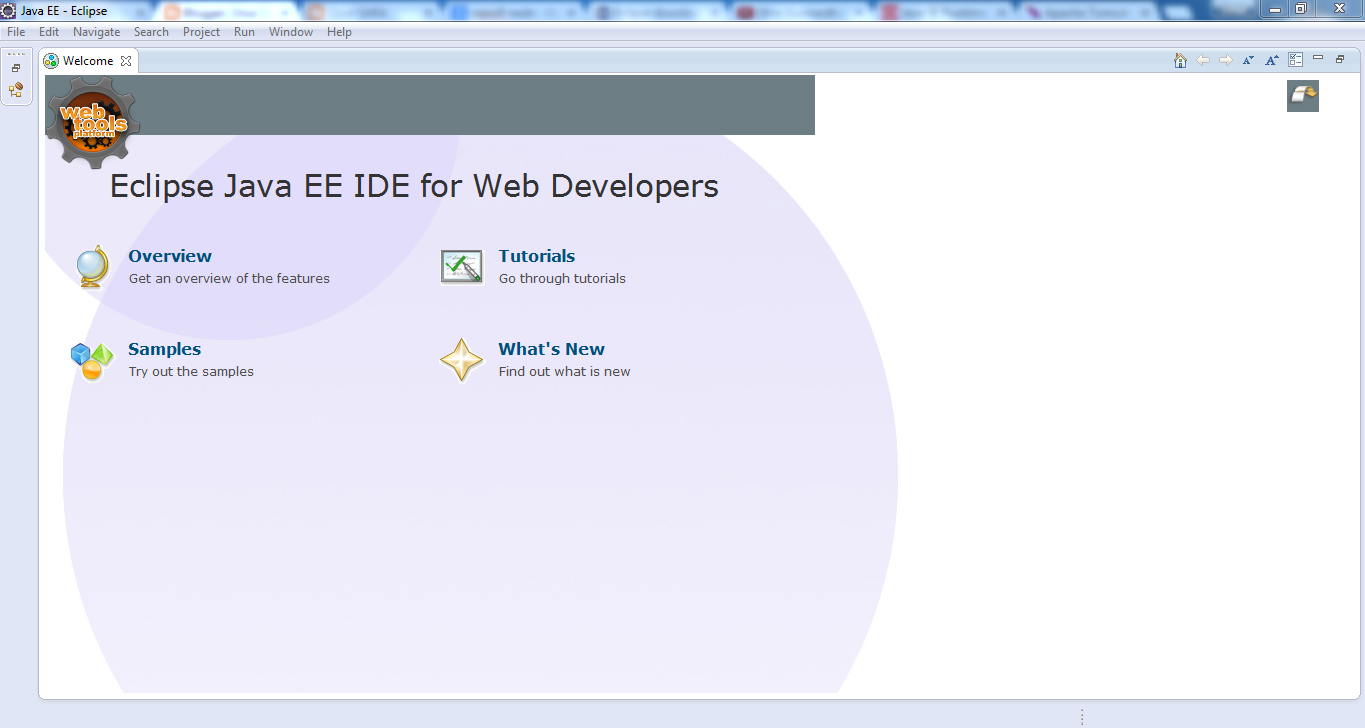
Task: Go to the Workbench via arrow icon
Action: click(1303, 96)
